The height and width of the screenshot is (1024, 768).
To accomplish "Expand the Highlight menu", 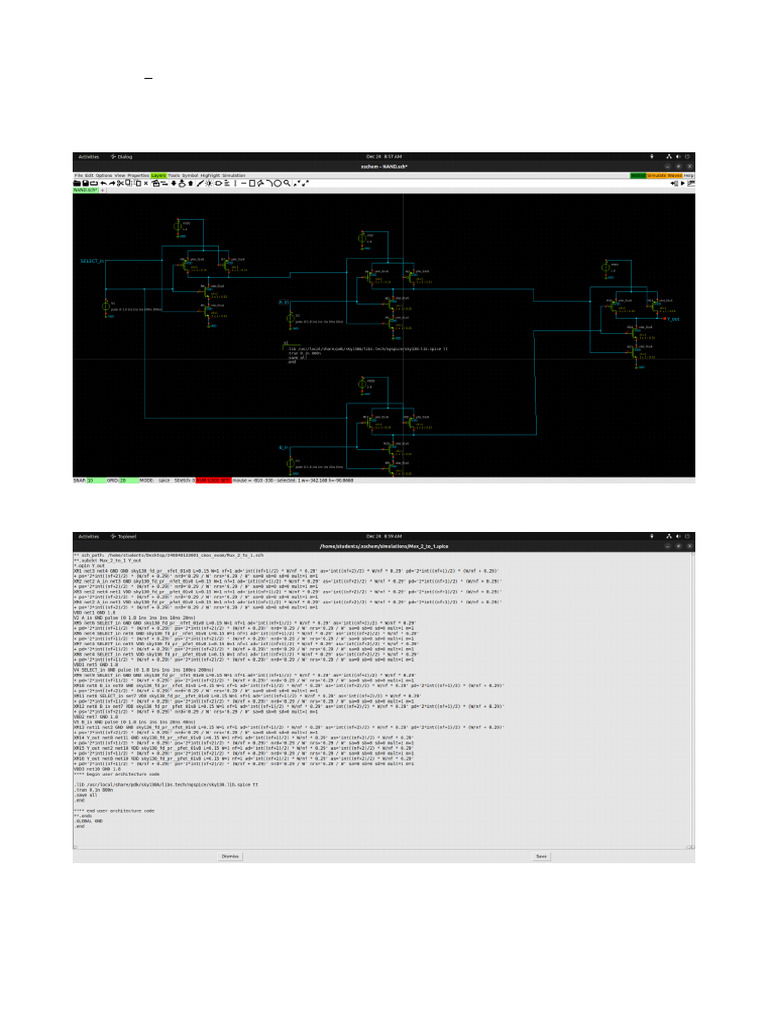I will tap(210, 175).
